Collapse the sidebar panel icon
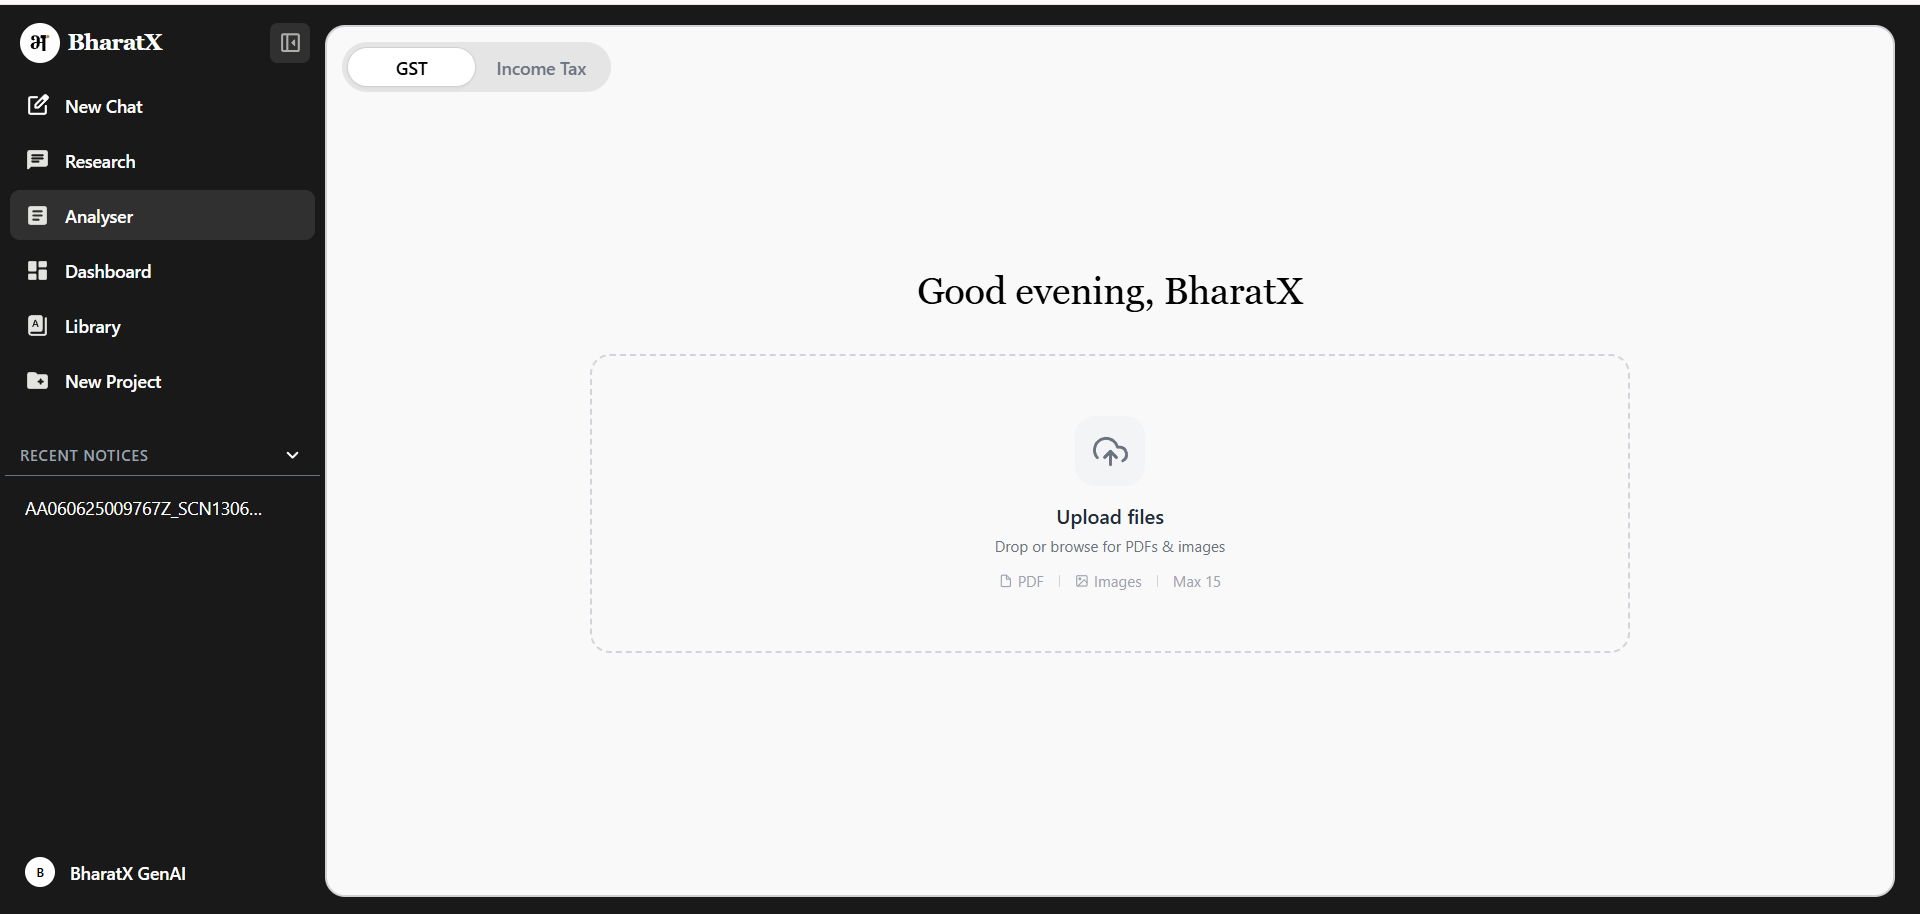 pos(290,43)
